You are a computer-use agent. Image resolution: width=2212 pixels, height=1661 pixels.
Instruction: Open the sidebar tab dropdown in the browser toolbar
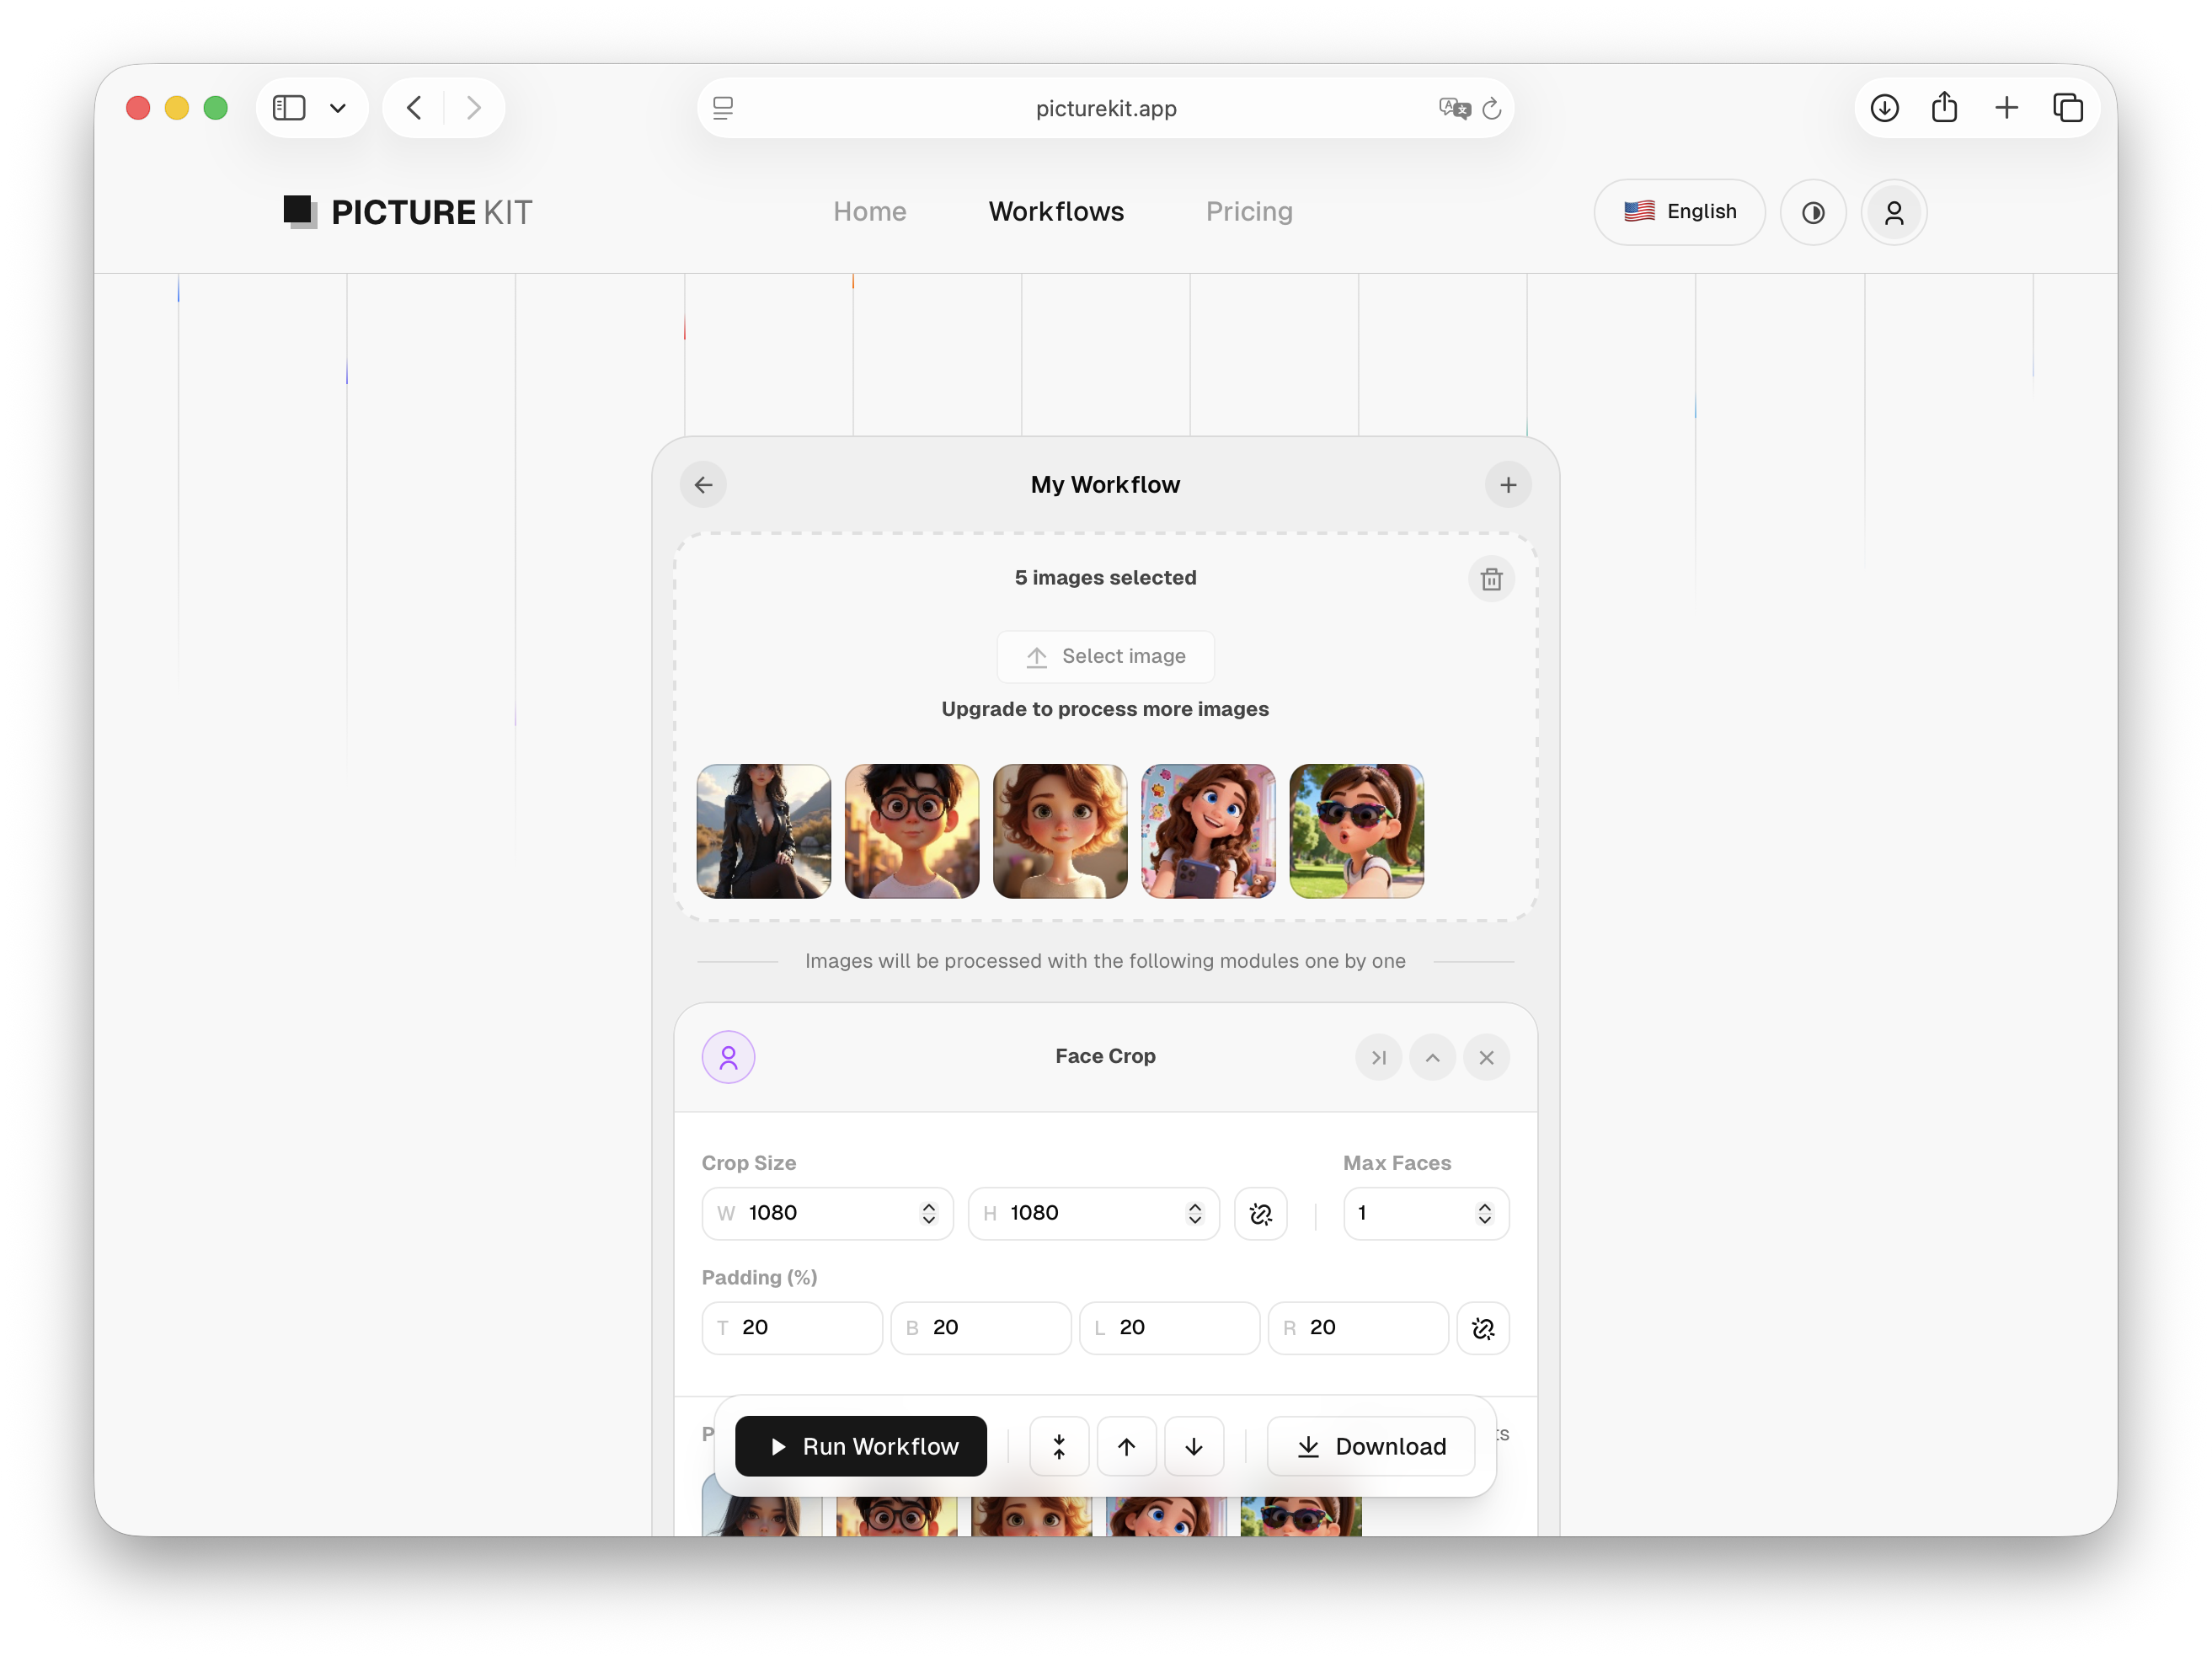click(336, 108)
